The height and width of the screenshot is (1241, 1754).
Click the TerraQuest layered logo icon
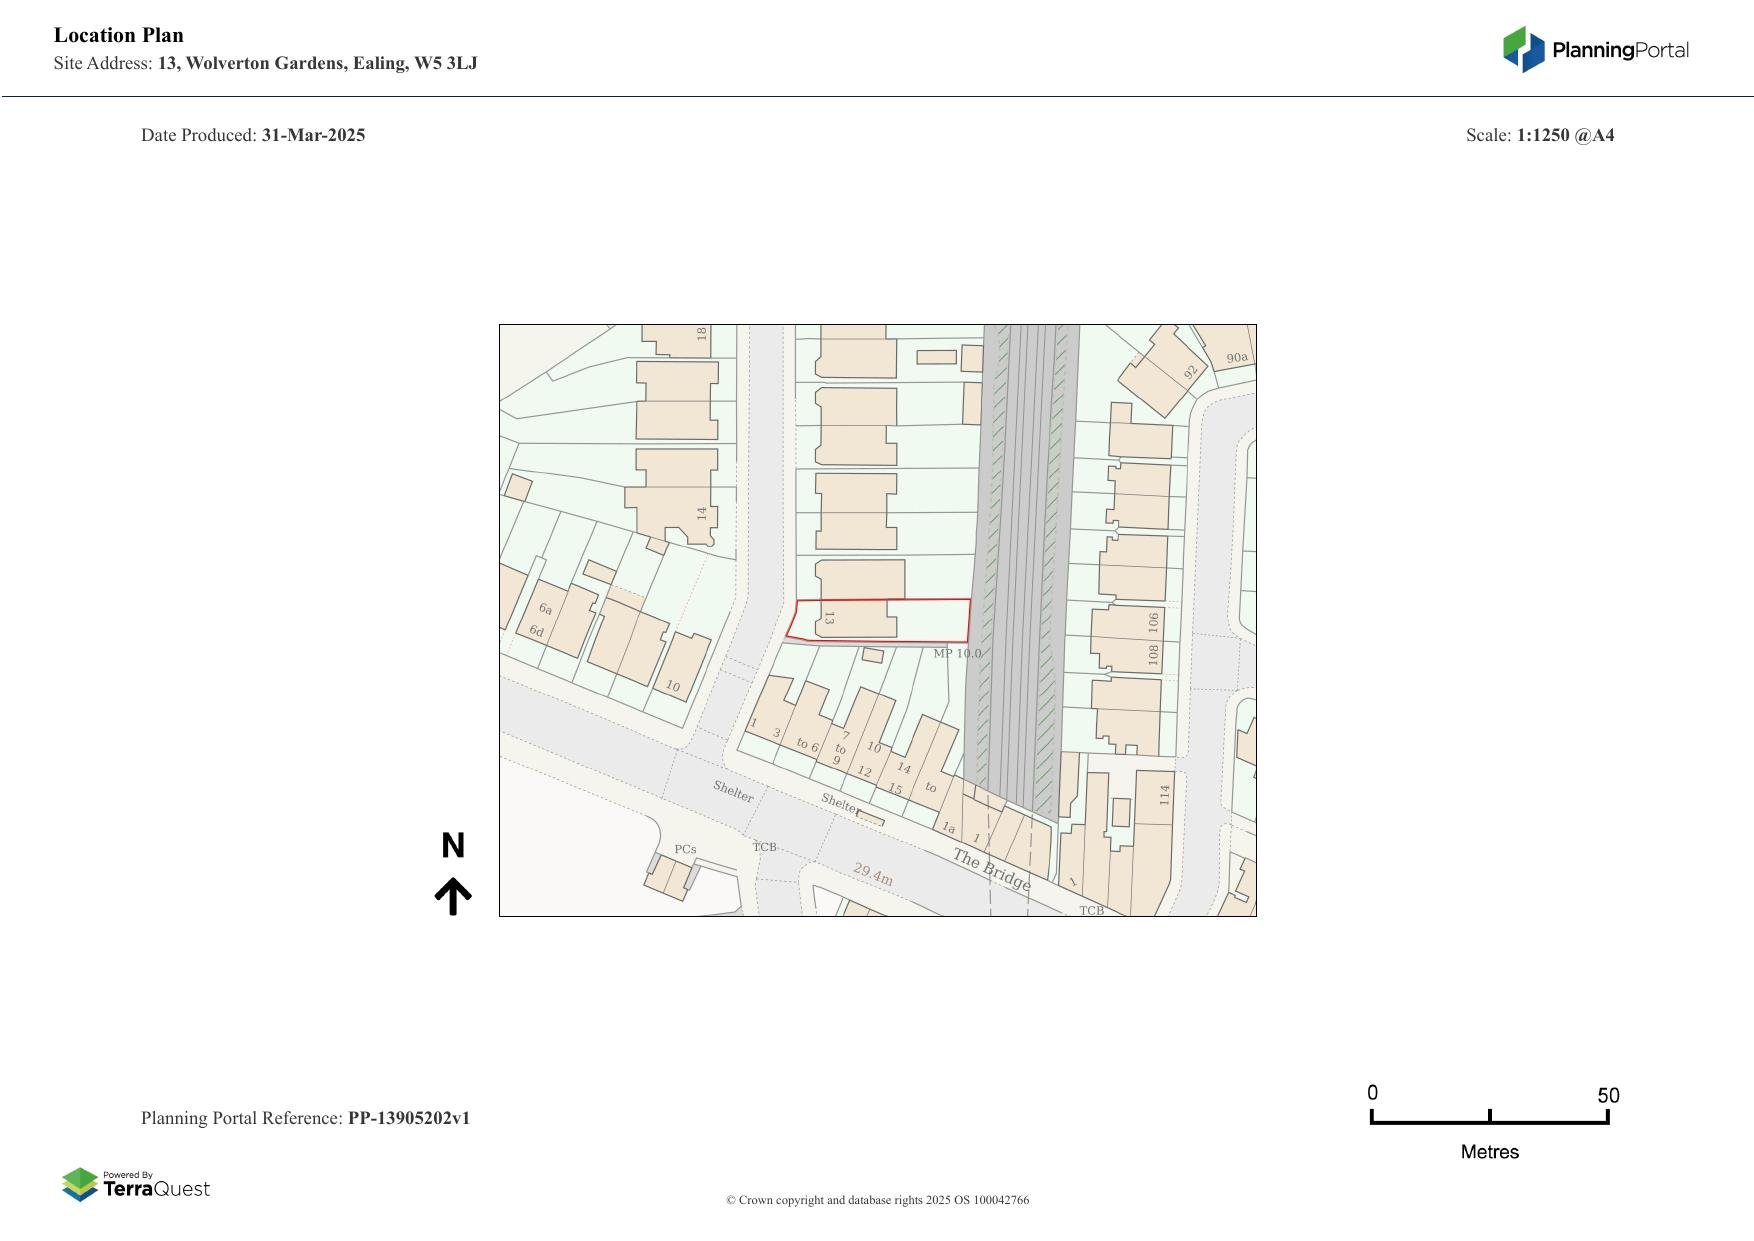pos(80,1185)
